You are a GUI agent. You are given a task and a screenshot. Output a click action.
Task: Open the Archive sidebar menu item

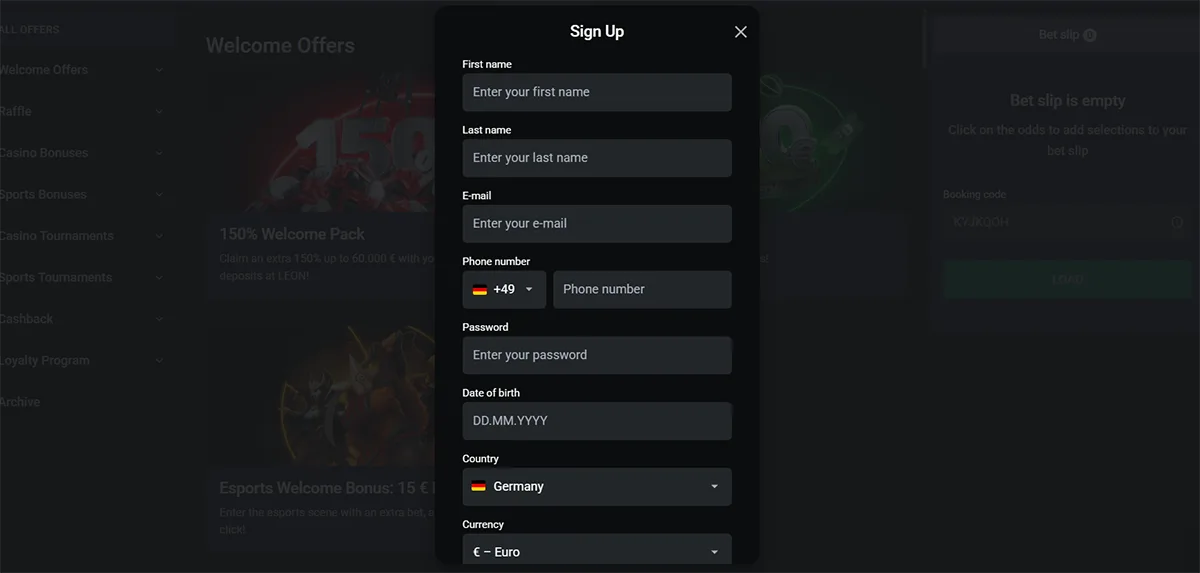pos(20,402)
